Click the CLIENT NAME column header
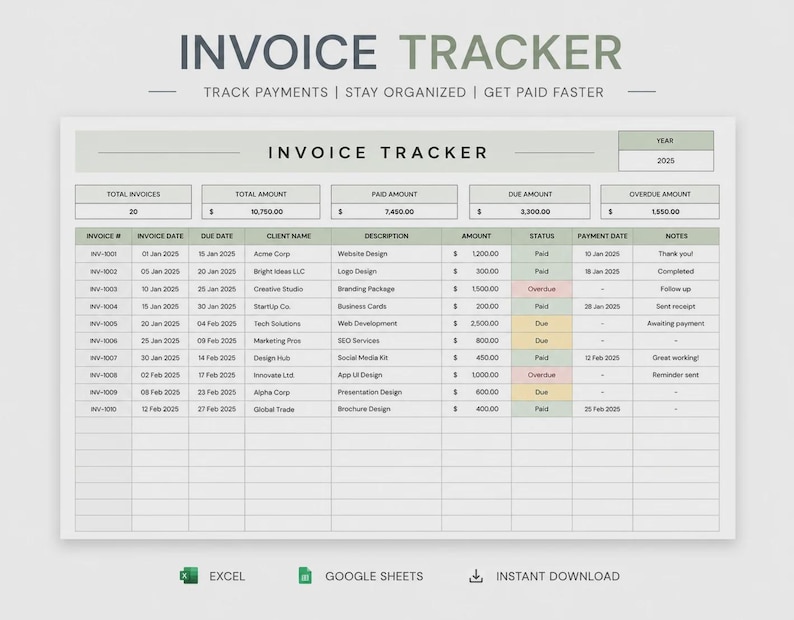Image resolution: width=794 pixels, height=620 pixels. point(288,236)
